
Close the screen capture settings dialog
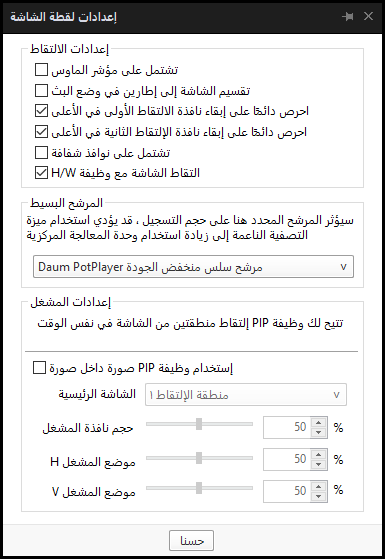368,16
